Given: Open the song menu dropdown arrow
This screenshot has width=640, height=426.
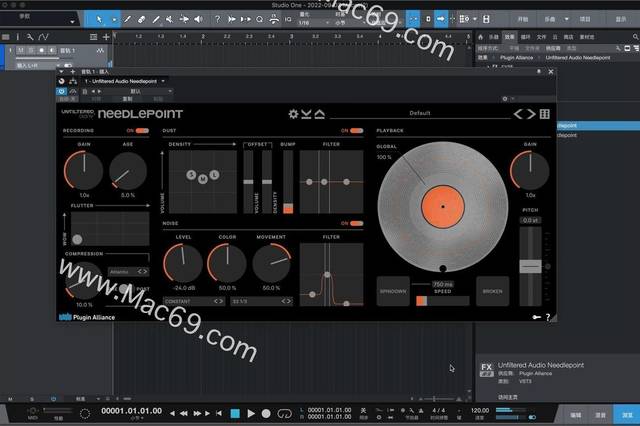Looking at the screenshot, I should pyautogui.click(x=567, y=19).
